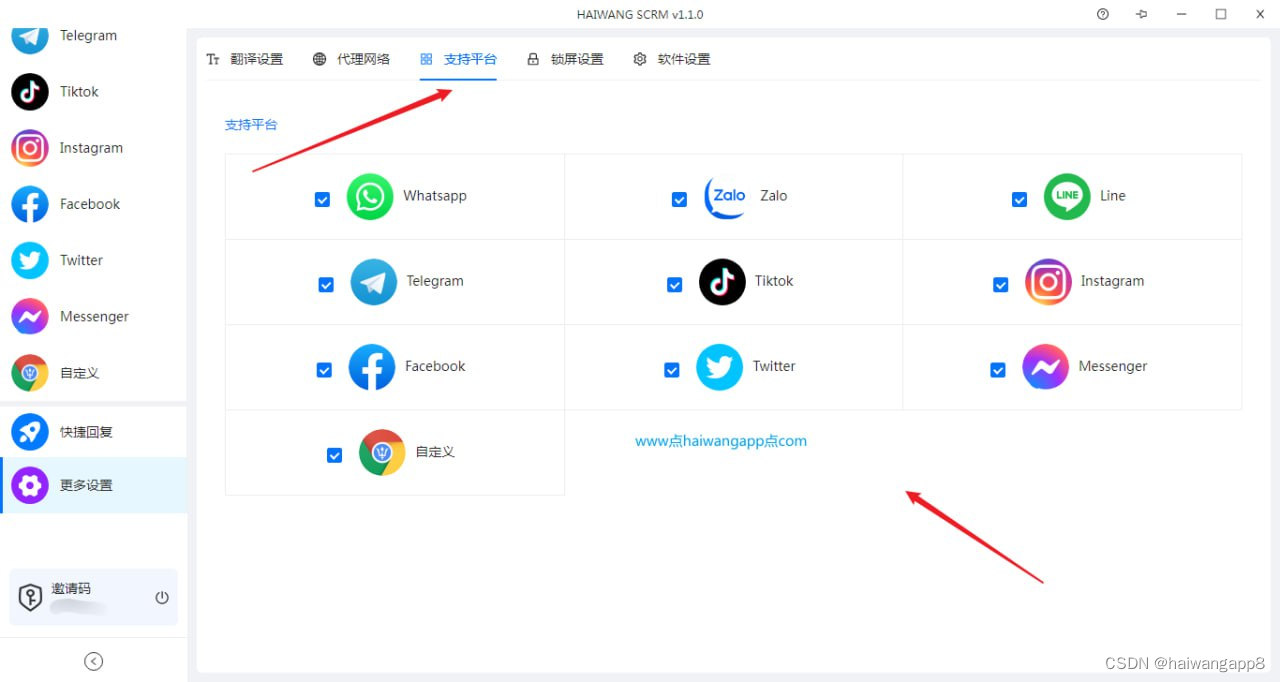This screenshot has height=682, width=1280.
Task: Click the 邀请码 power button
Action: coord(161,597)
